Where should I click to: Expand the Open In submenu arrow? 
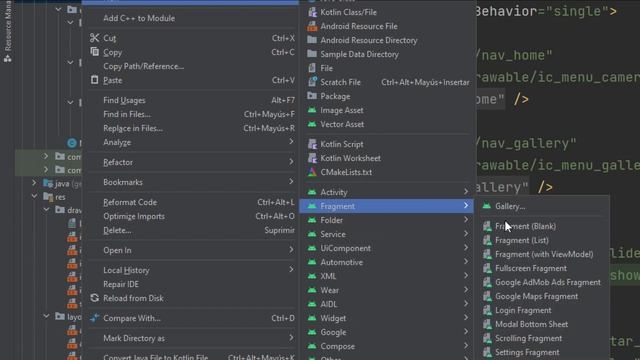point(291,250)
